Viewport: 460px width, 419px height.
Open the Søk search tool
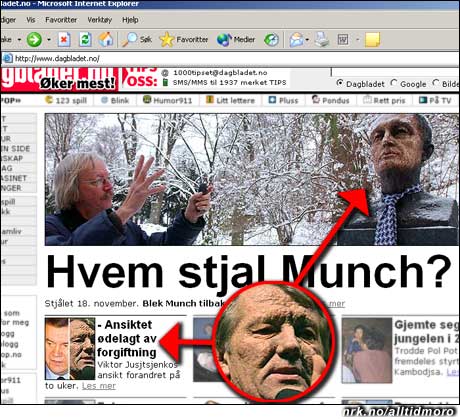[x=136, y=40]
